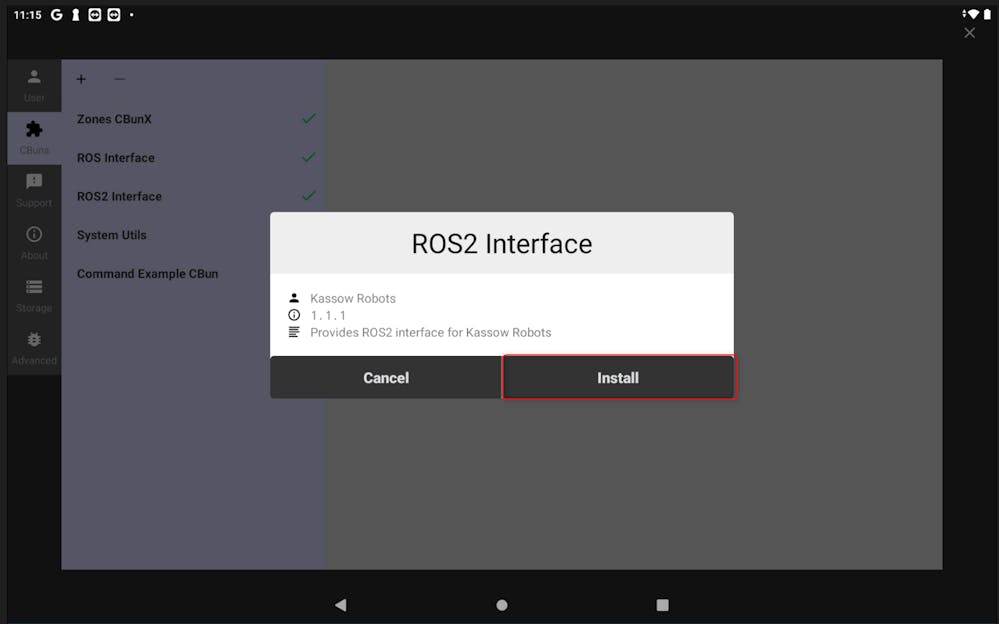Tap the battery status bar icon
The width and height of the screenshot is (999, 624).
[987, 14]
